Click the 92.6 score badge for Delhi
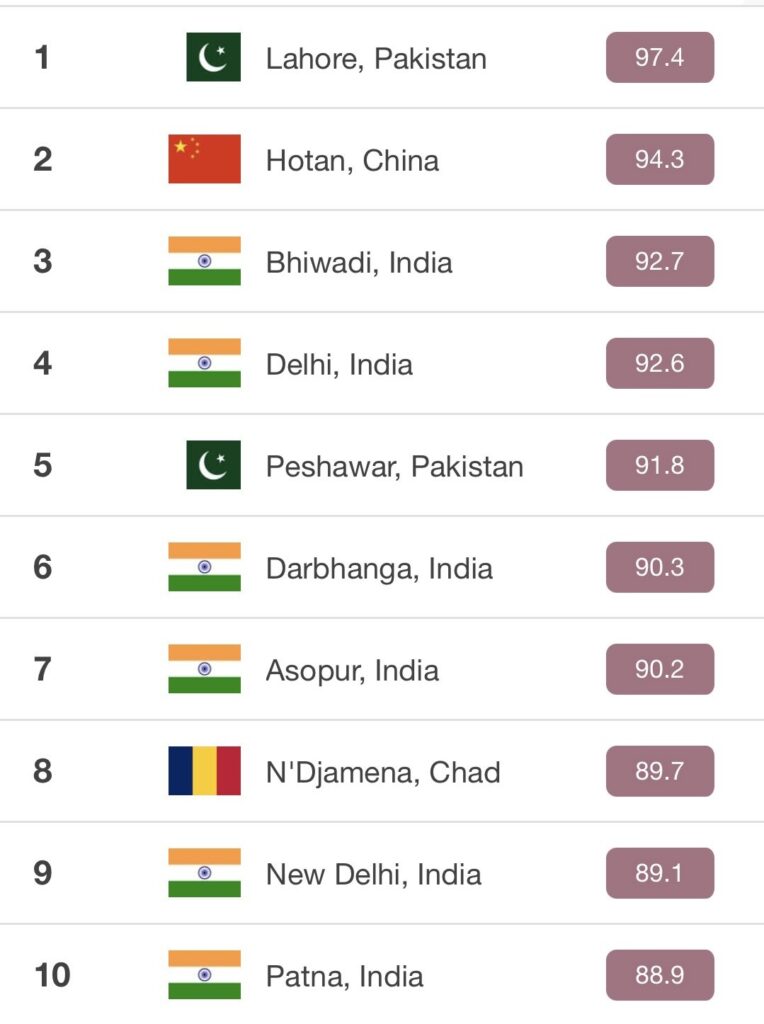This screenshot has width=764, height=1024. (660, 363)
